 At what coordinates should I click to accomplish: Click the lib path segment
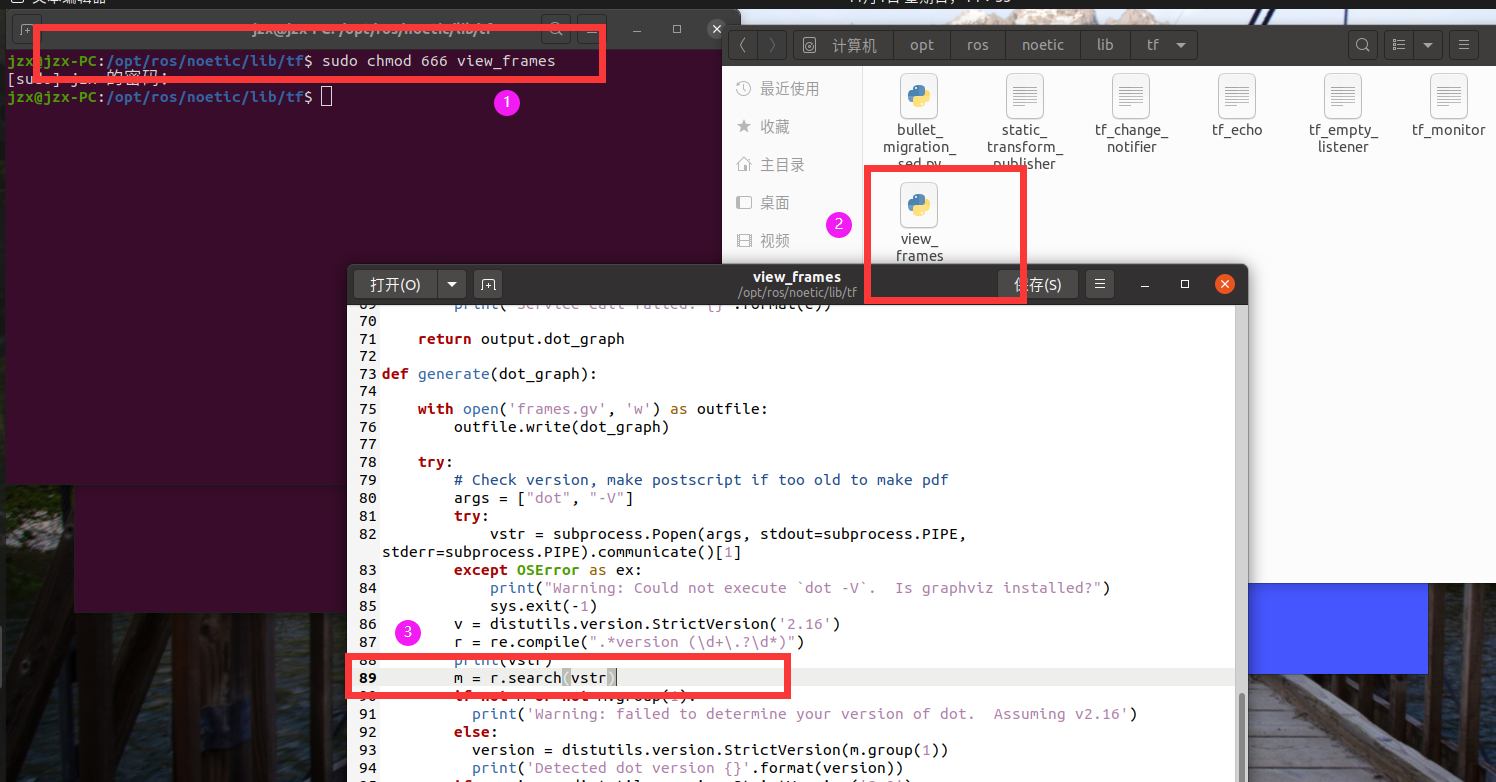pos(1105,45)
